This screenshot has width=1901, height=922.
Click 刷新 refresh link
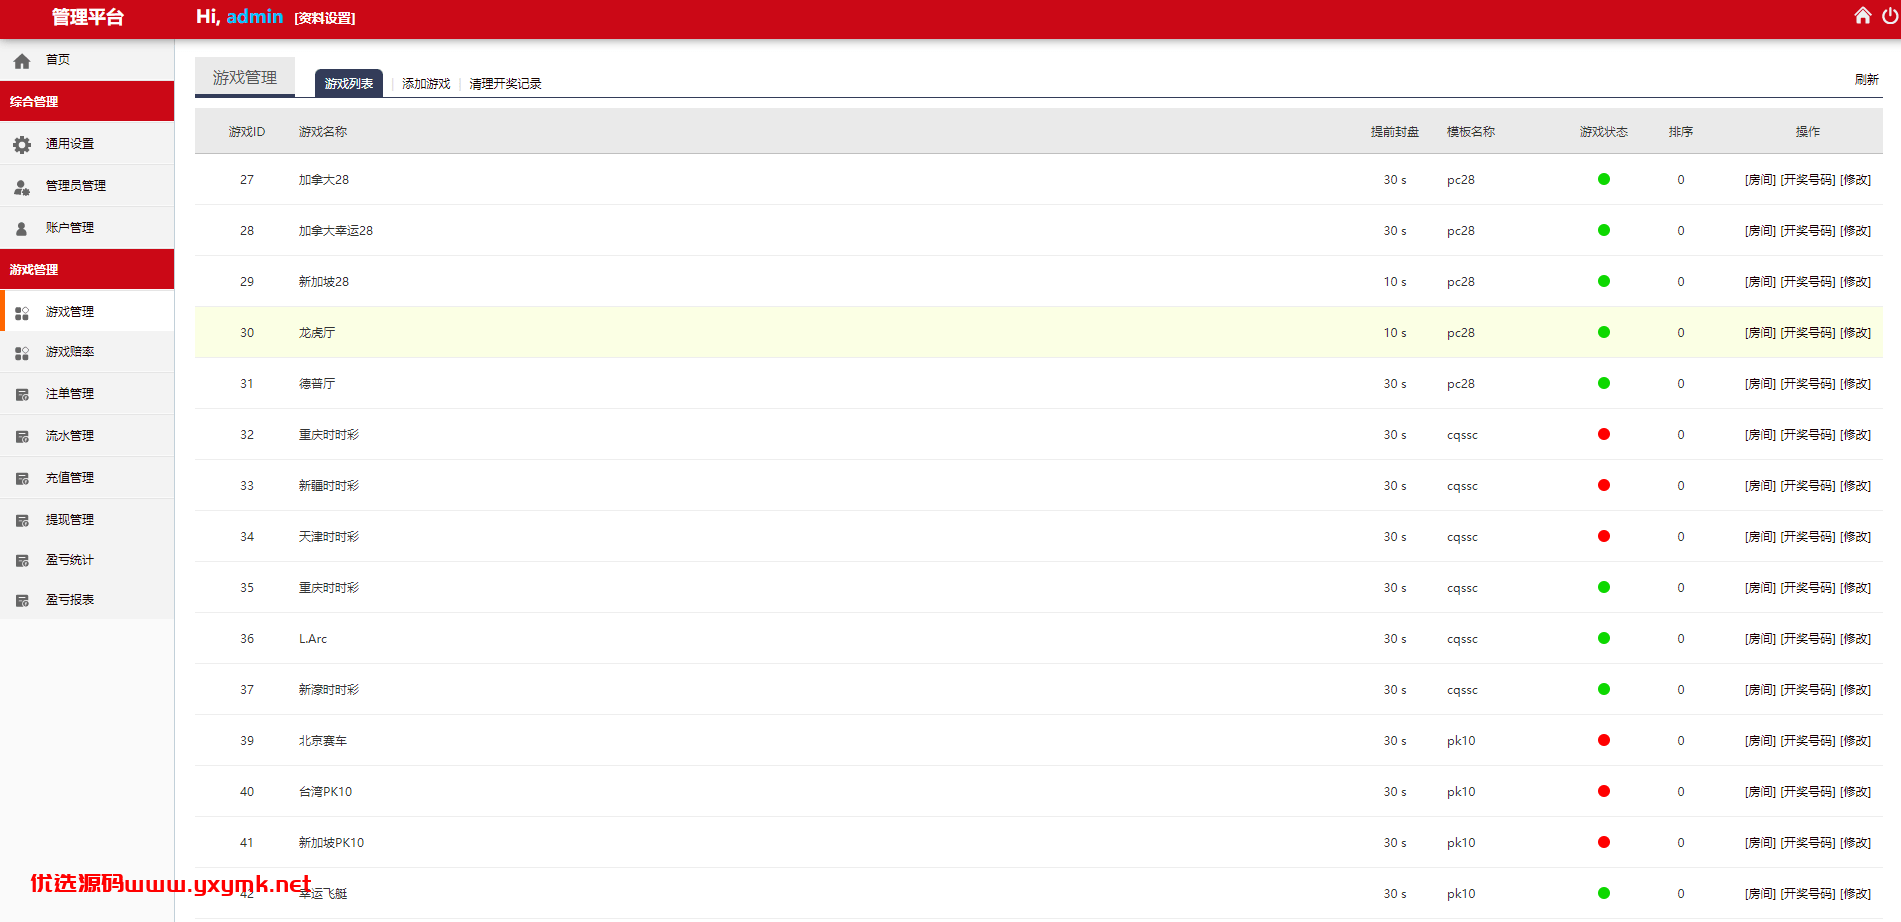point(1866,79)
